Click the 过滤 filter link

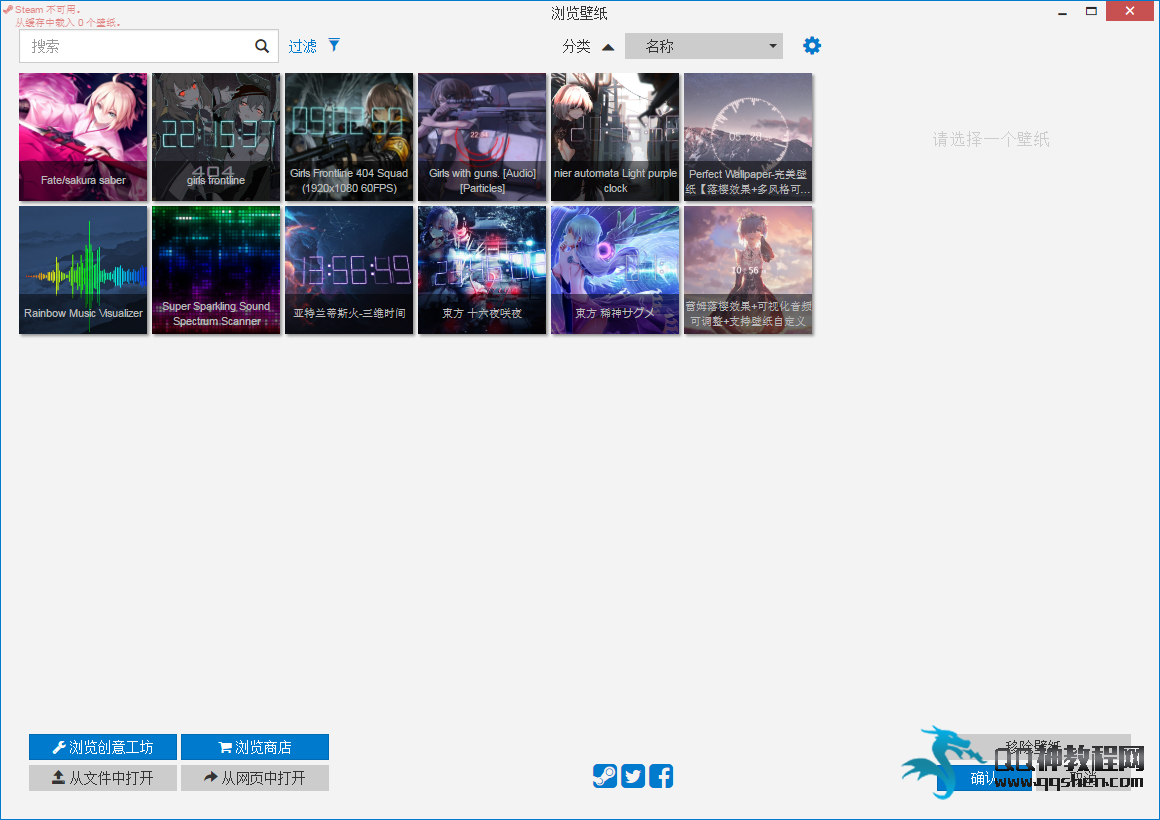(303, 47)
